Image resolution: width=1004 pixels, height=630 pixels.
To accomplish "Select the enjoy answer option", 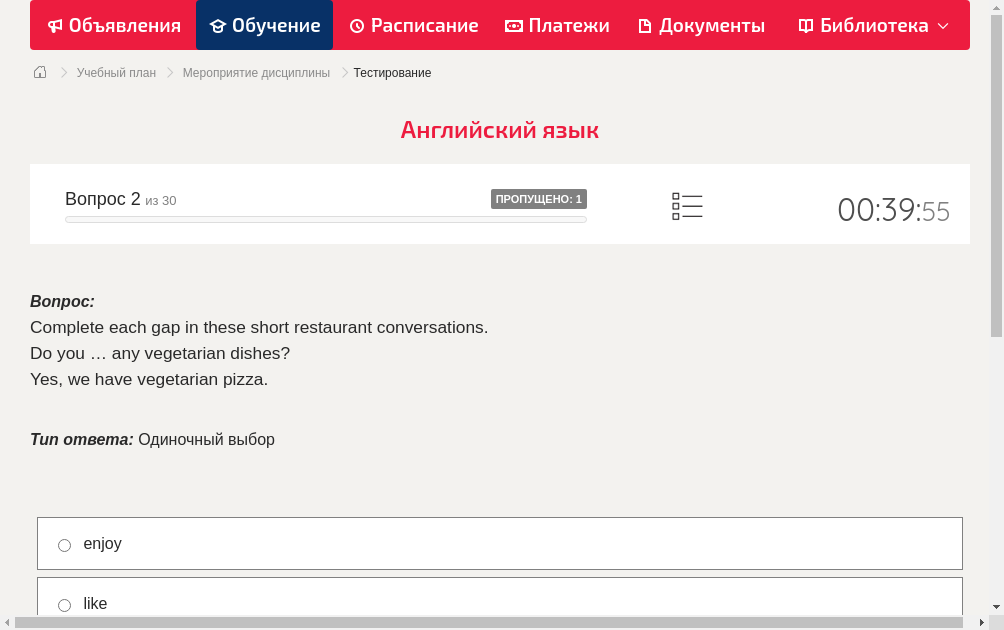I will [64, 545].
